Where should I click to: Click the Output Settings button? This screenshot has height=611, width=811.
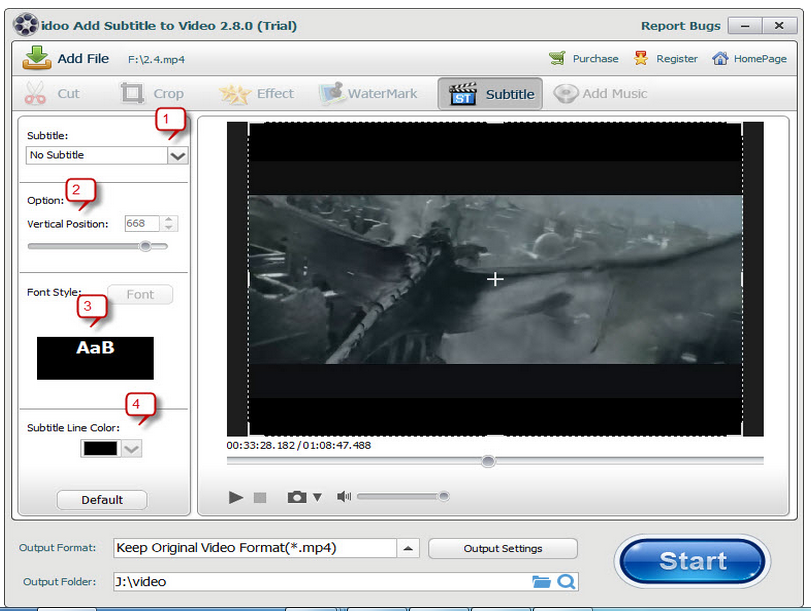coord(503,548)
